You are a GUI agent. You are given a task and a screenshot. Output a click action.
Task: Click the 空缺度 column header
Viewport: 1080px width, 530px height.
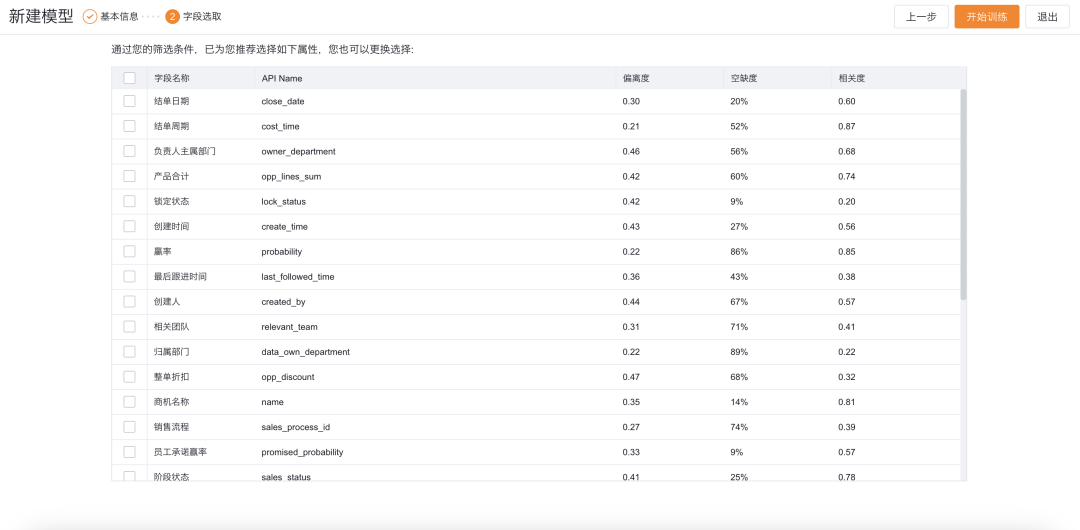(x=744, y=78)
